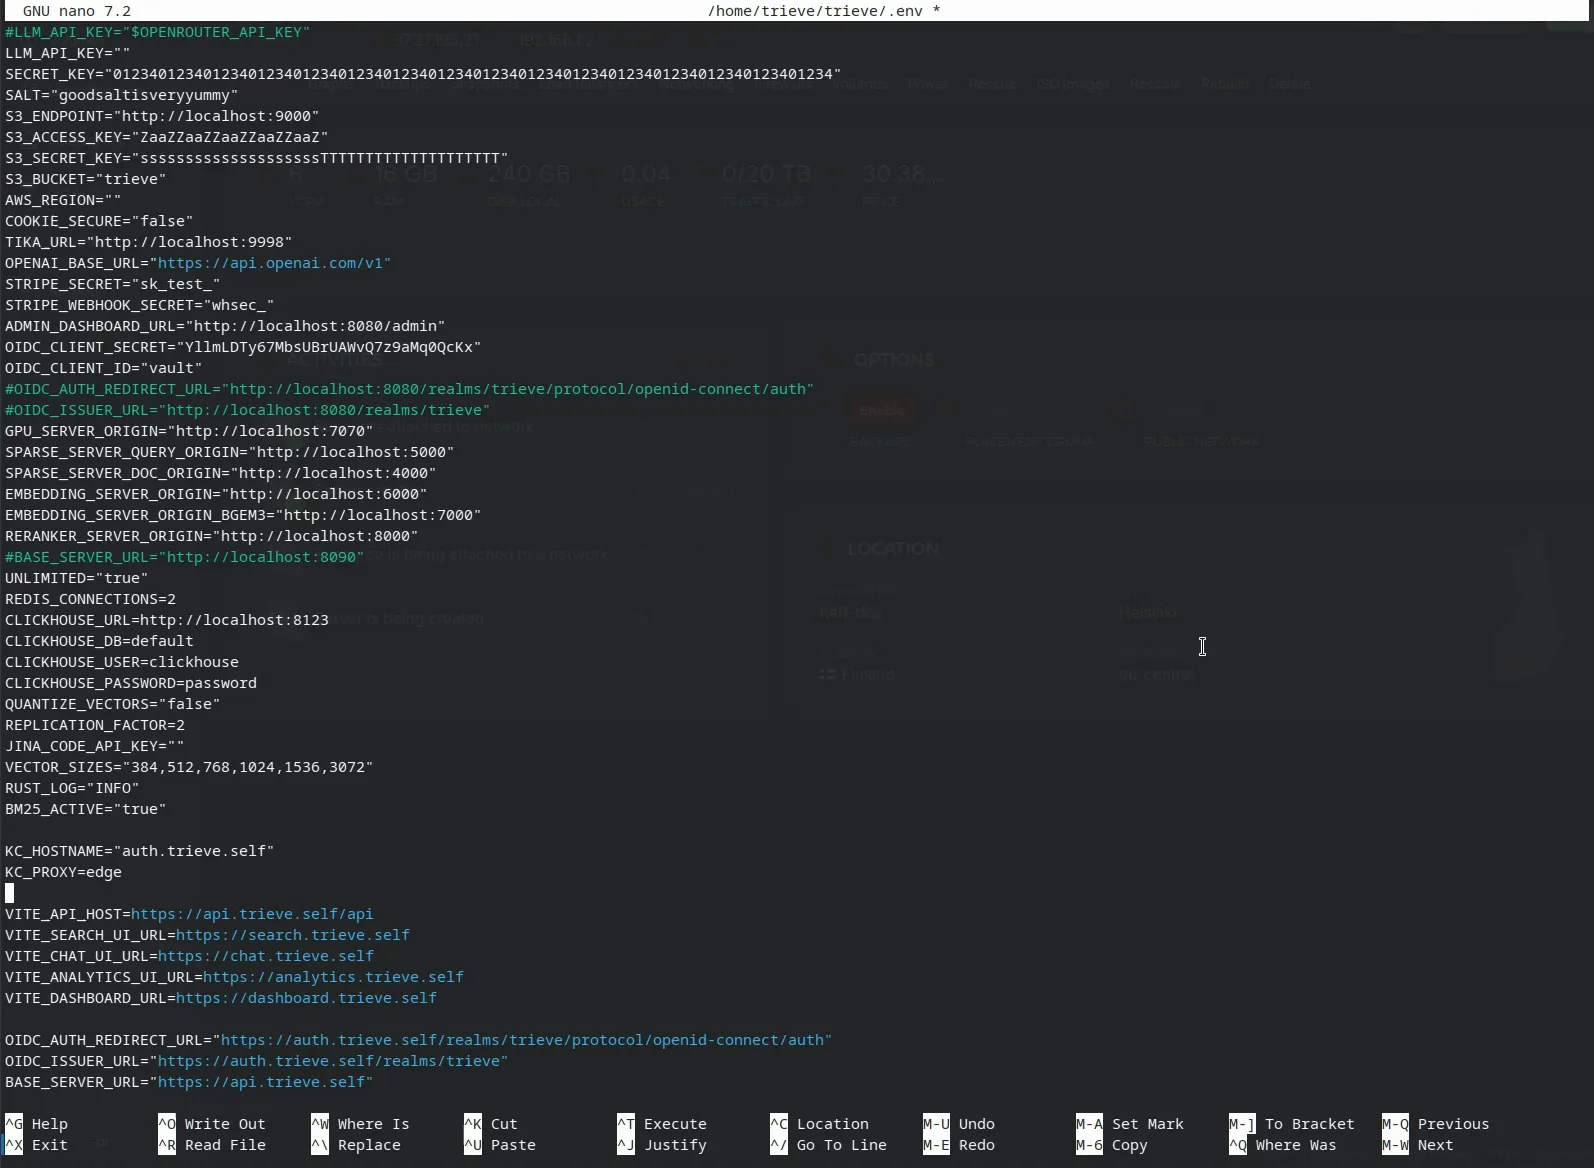Click the ^\ Replace shortcut
This screenshot has height=1168, width=1594.
pos(356,1145)
